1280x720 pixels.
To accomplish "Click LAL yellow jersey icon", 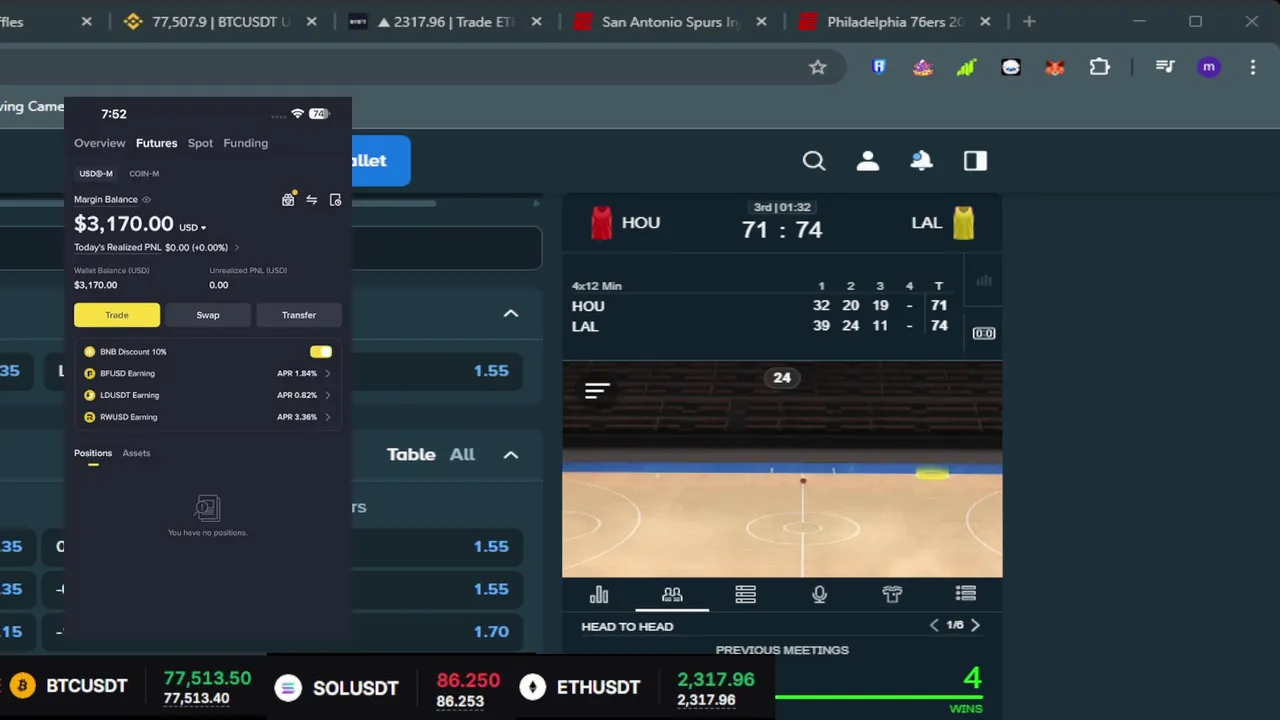I will click(963, 223).
